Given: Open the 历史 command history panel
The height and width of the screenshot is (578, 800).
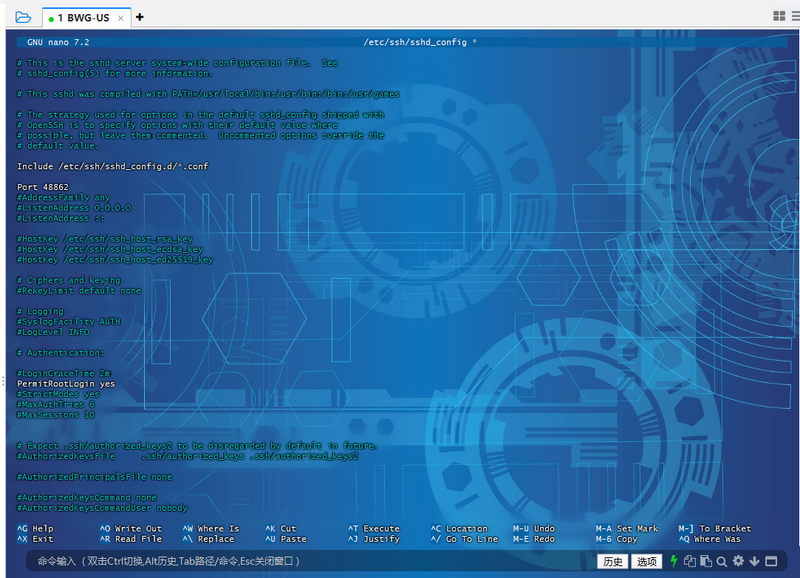Looking at the screenshot, I should click(612, 561).
